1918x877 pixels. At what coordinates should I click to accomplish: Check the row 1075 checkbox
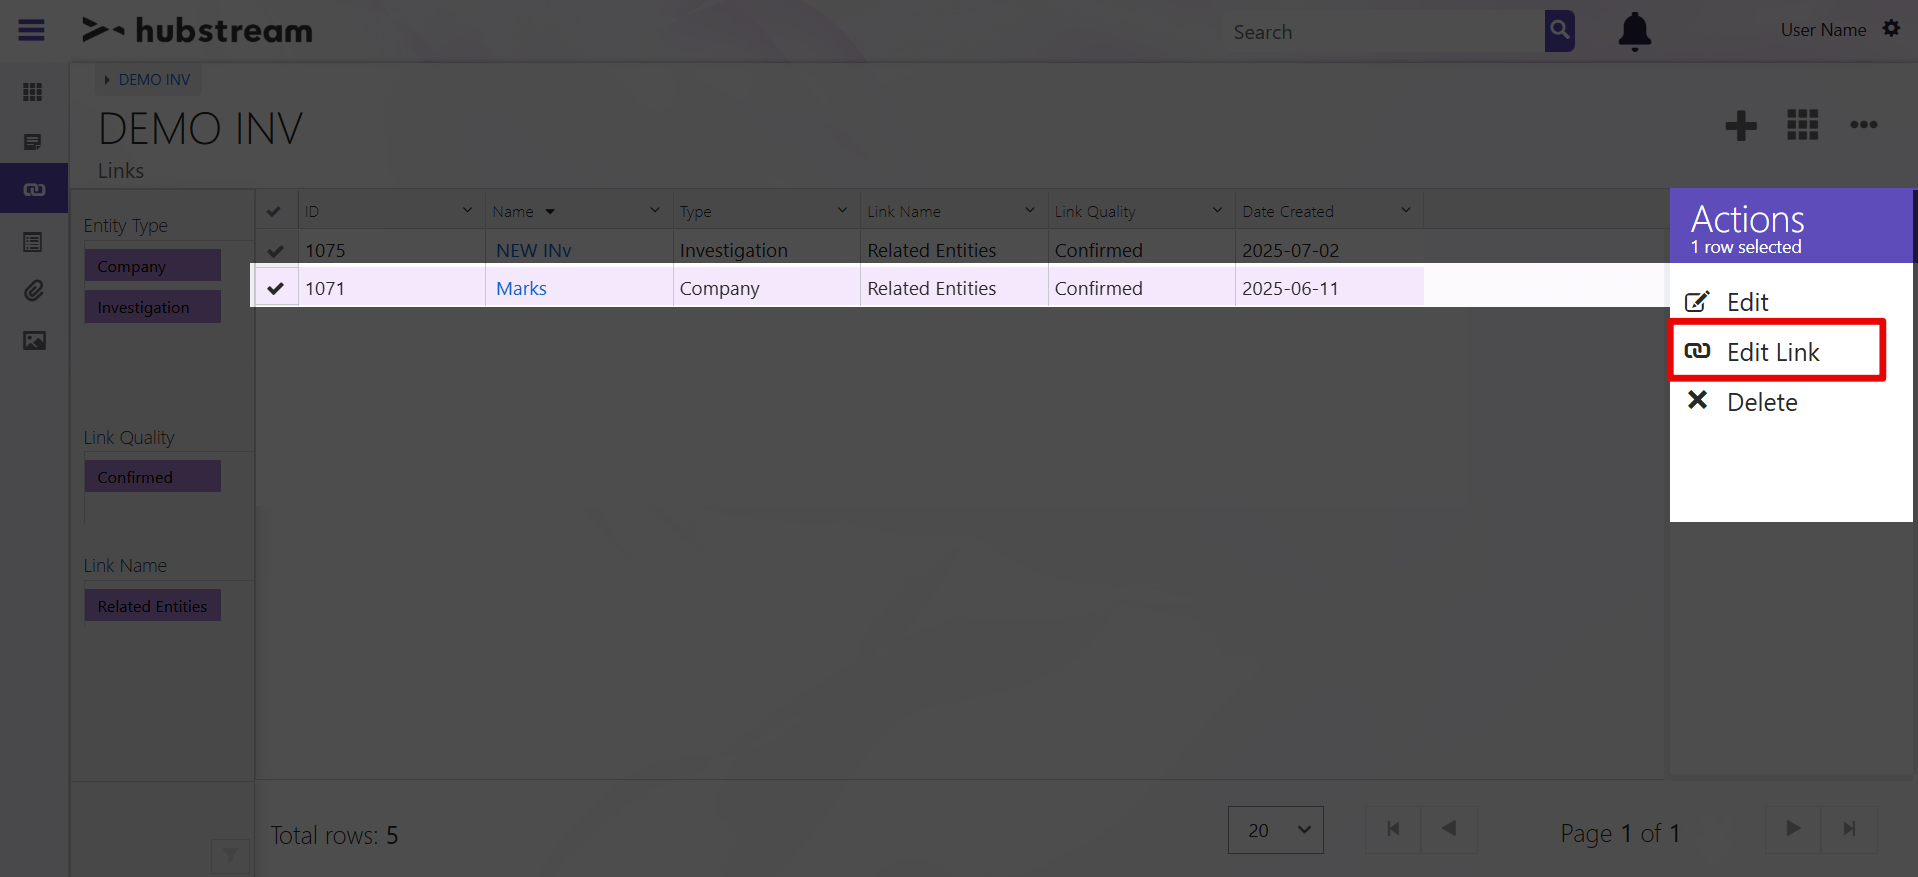276,250
